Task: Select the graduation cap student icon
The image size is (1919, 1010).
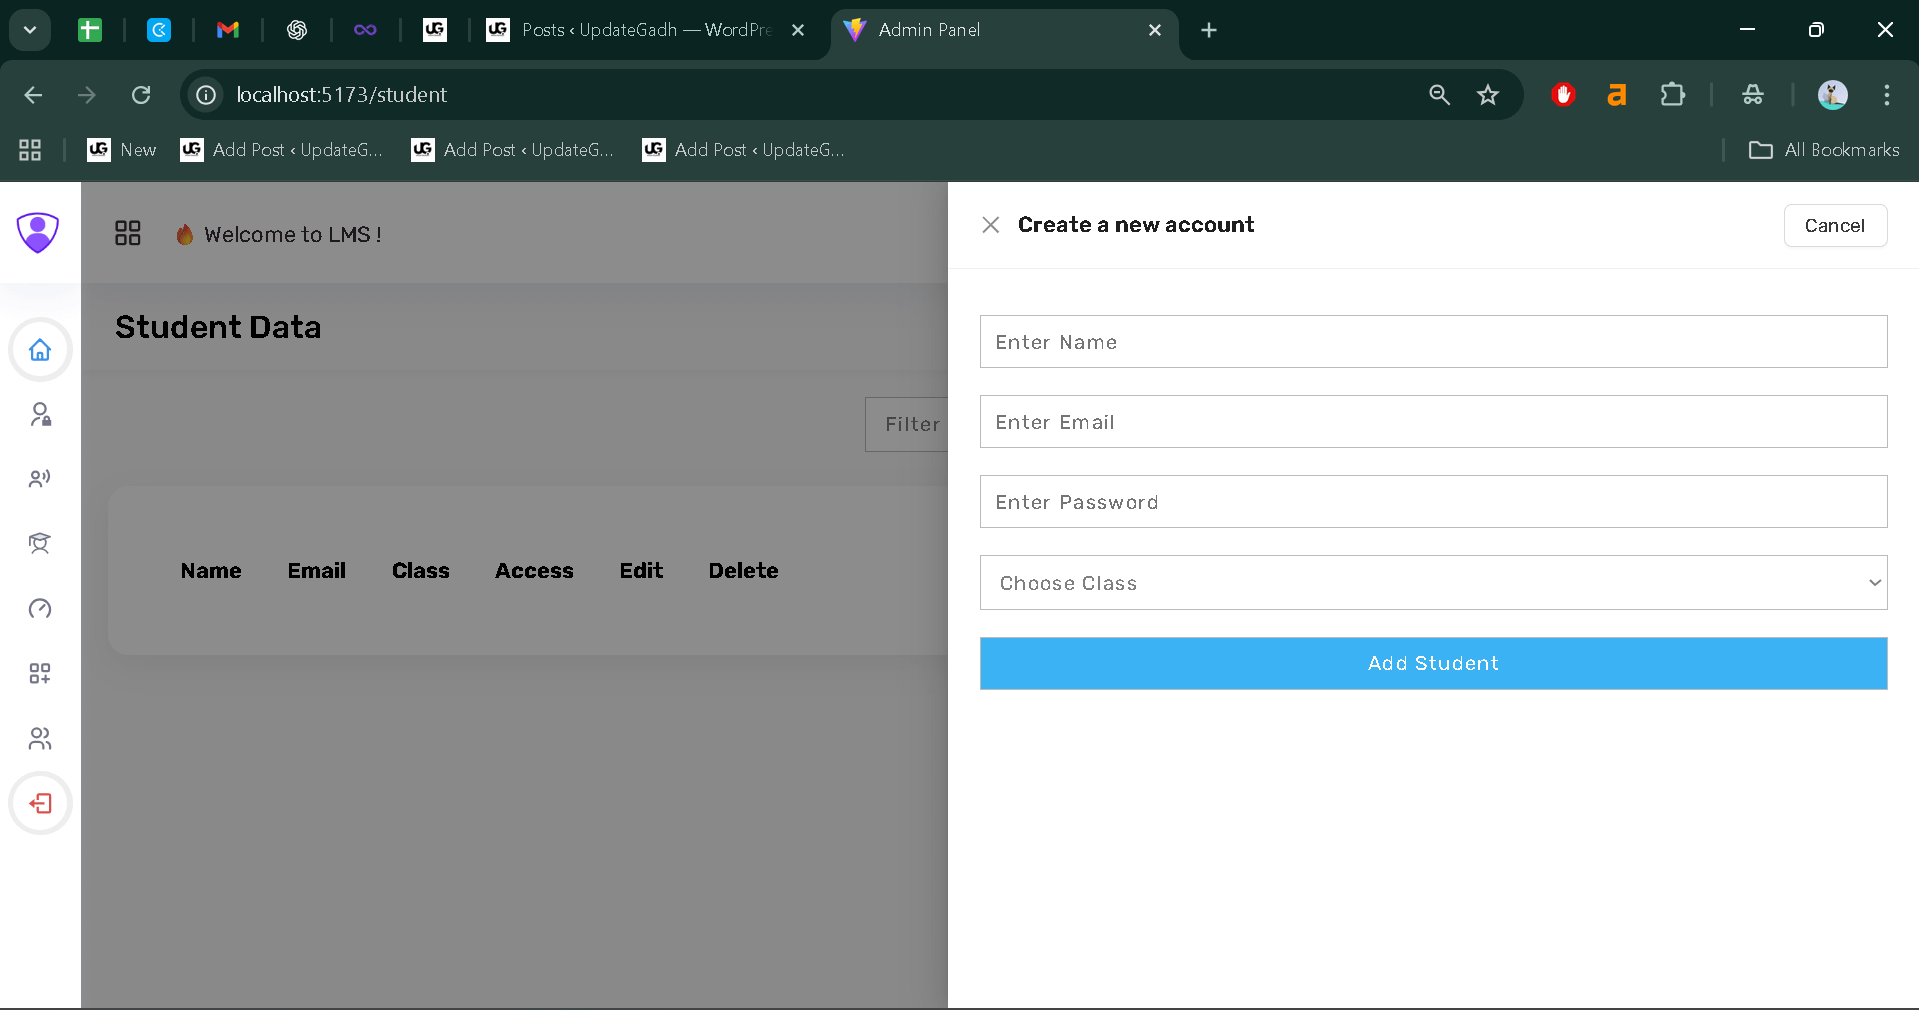Action: (x=40, y=543)
